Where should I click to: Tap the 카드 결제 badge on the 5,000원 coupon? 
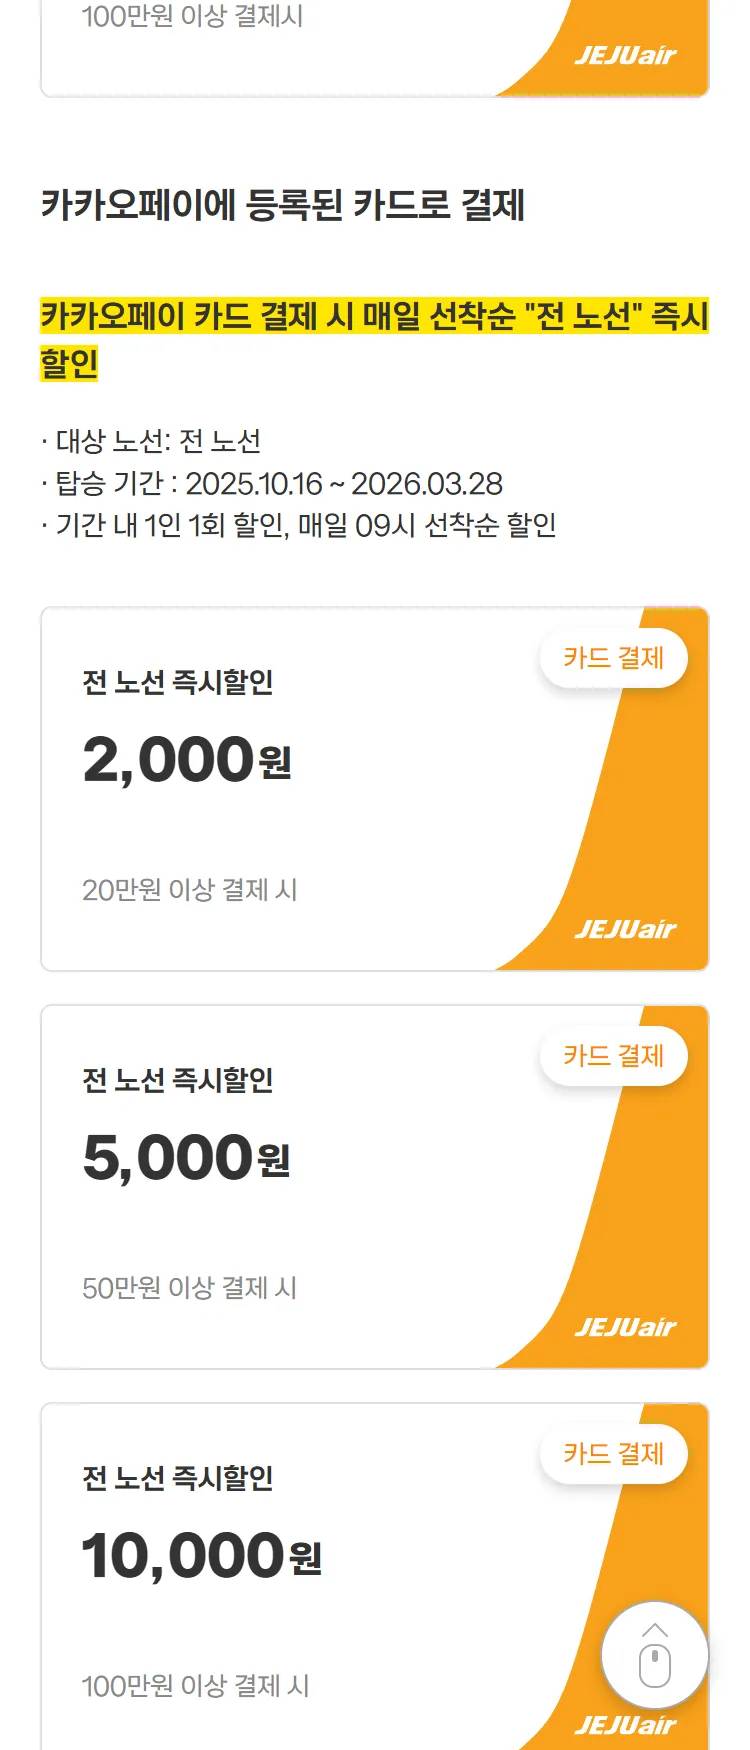click(x=613, y=1056)
